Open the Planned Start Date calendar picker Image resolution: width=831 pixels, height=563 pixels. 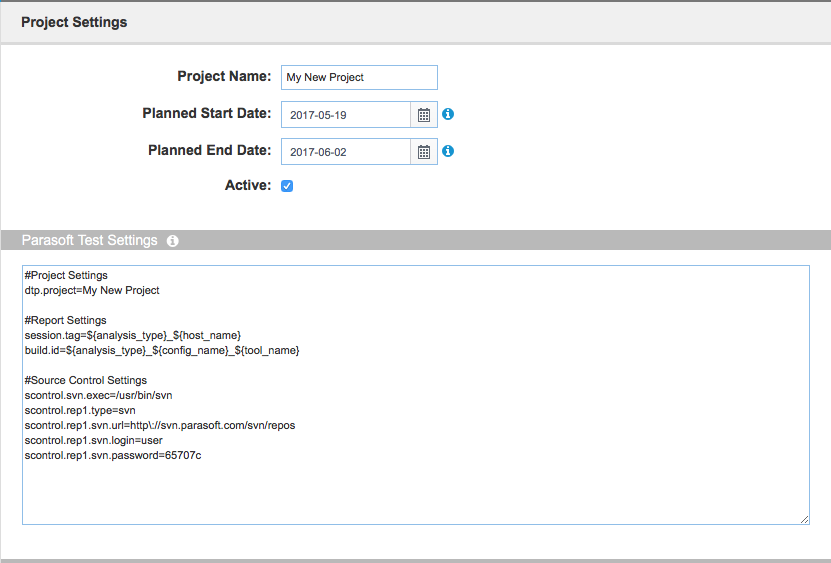coord(424,115)
